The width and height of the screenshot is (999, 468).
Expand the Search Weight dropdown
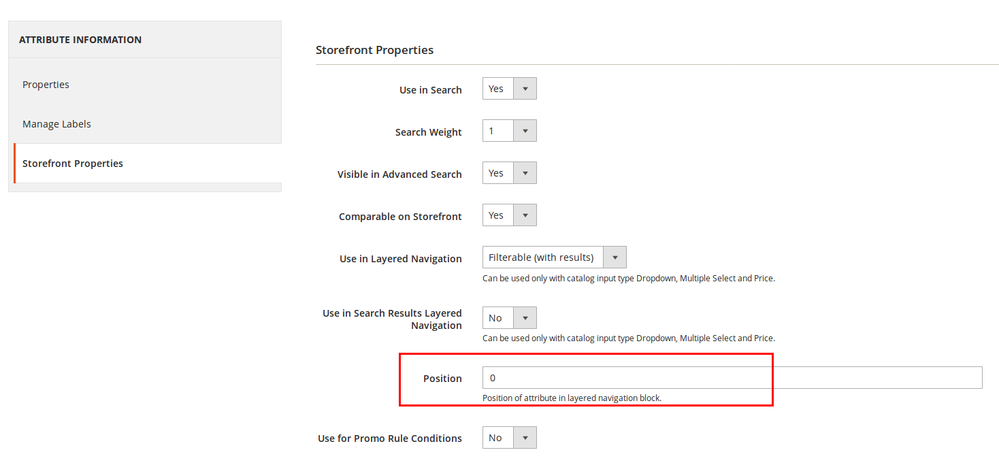tap(509, 131)
